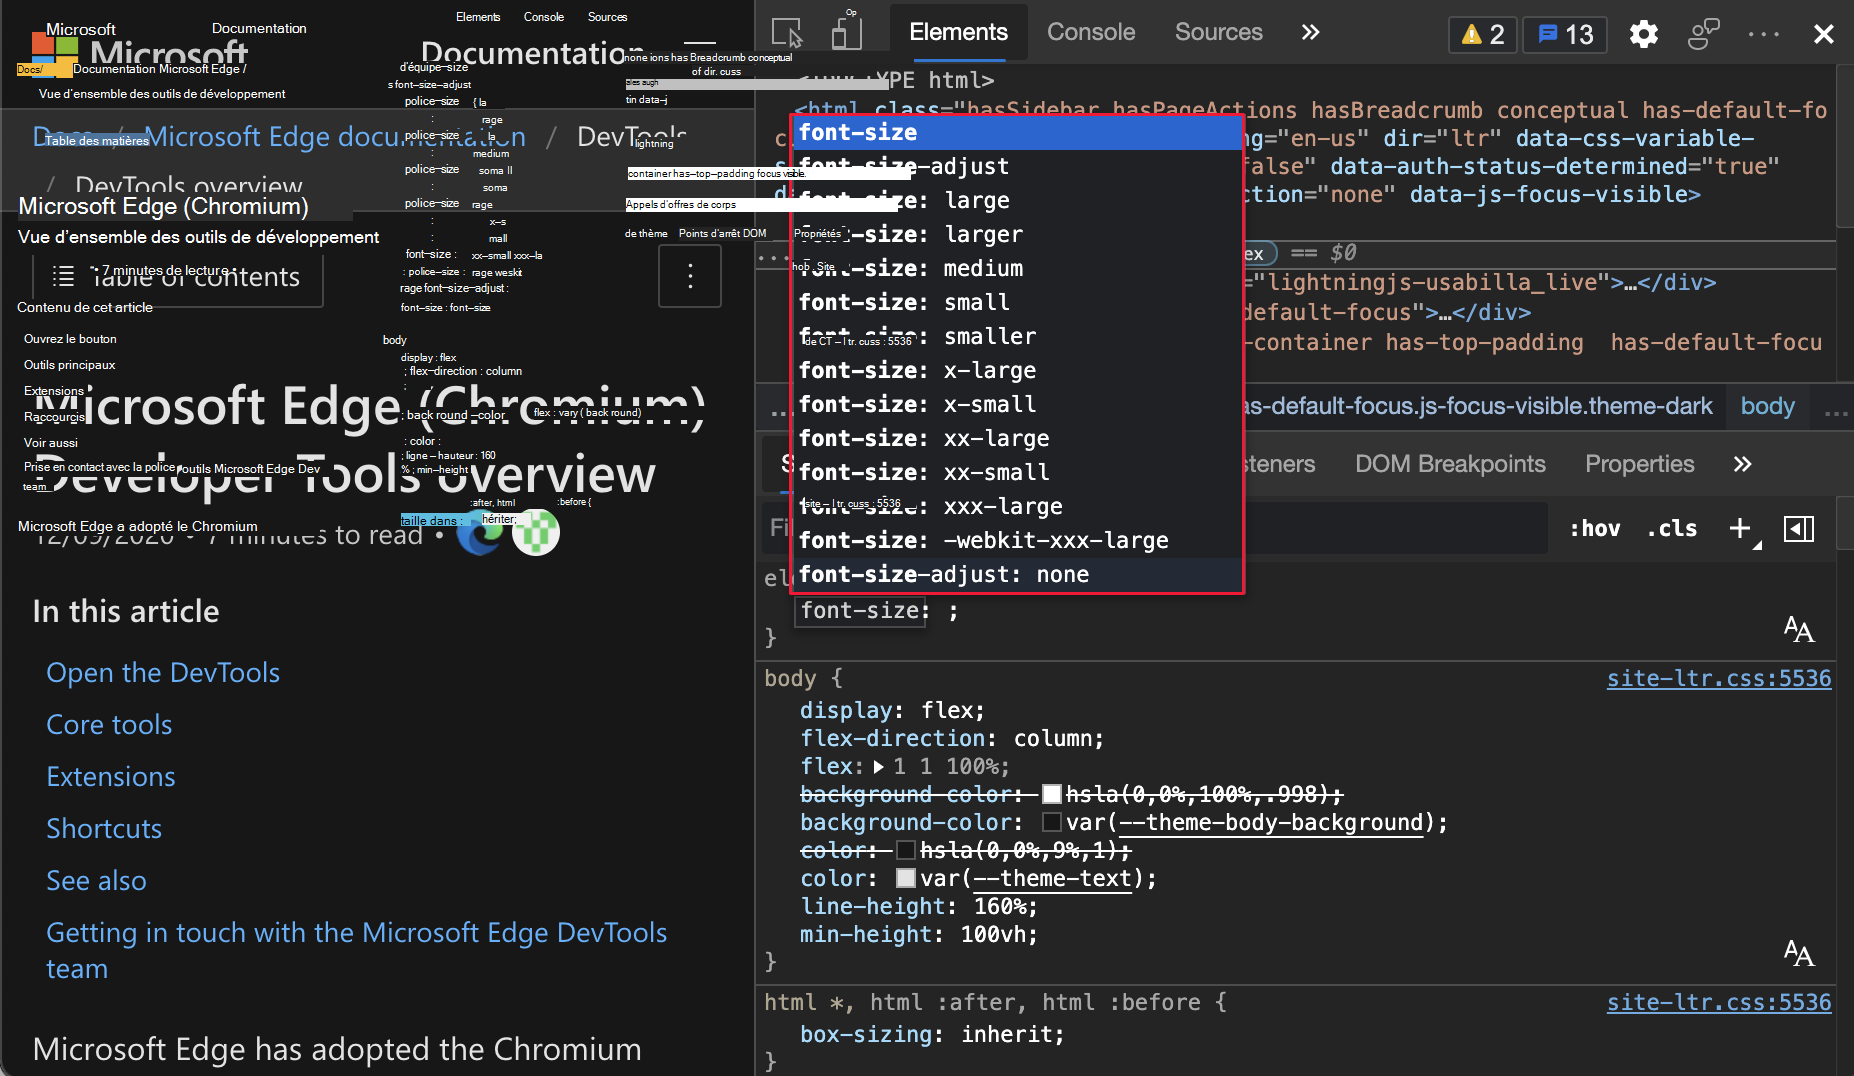The width and height of the screenshot is (1854, 1076).
Task: Switch to the Console tab
Action: point(1091,32)
